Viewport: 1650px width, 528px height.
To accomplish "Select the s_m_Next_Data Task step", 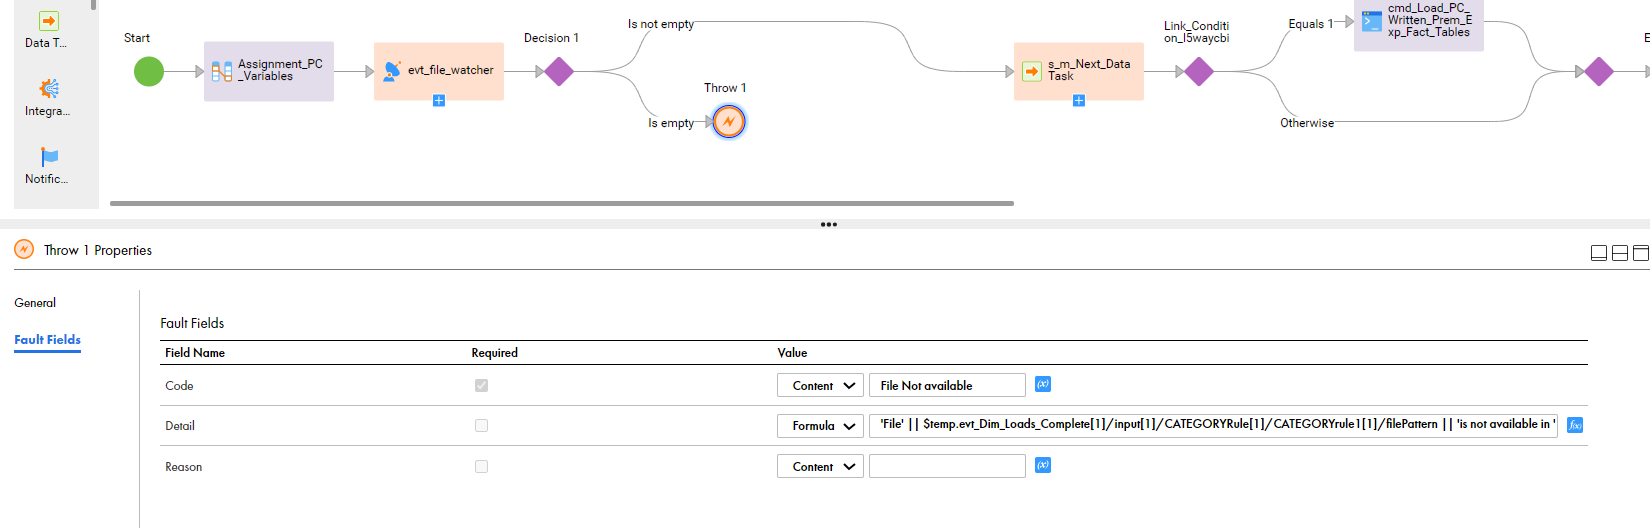I will click(1079, 71).
